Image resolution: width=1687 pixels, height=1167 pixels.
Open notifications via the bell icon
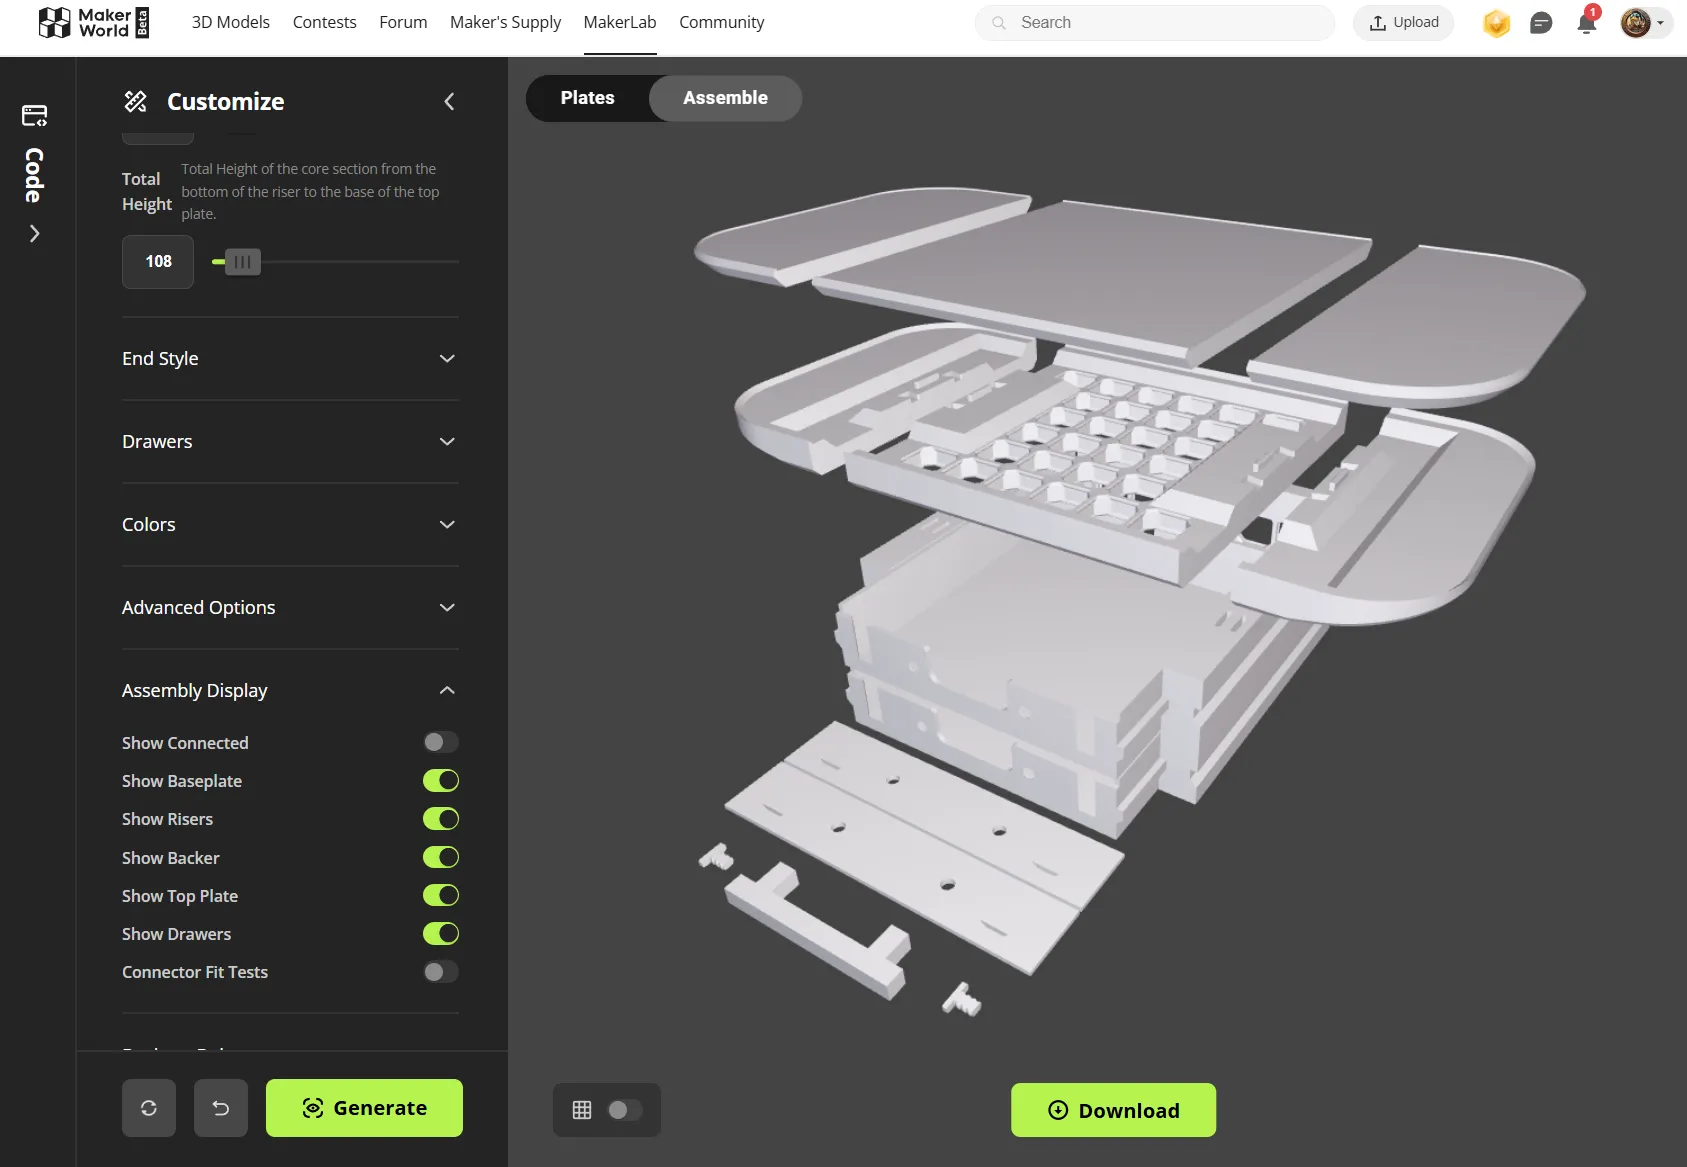pyautogui.click(x=1585, y=22)
